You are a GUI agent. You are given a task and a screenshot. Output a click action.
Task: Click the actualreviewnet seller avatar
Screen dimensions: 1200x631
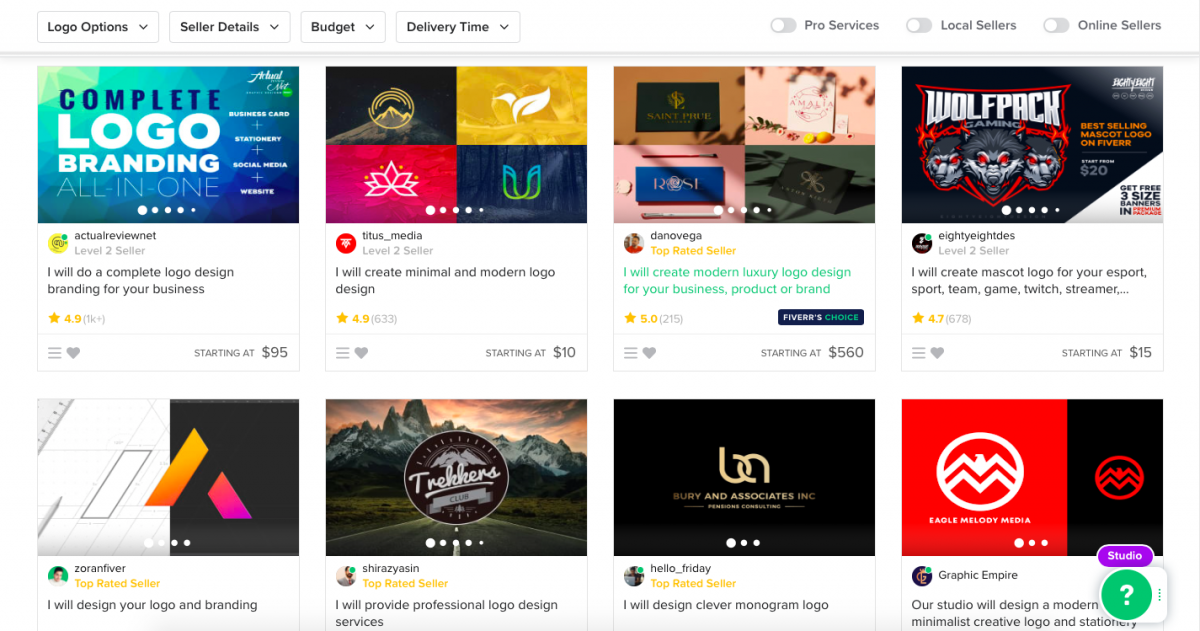pos(58,243)
